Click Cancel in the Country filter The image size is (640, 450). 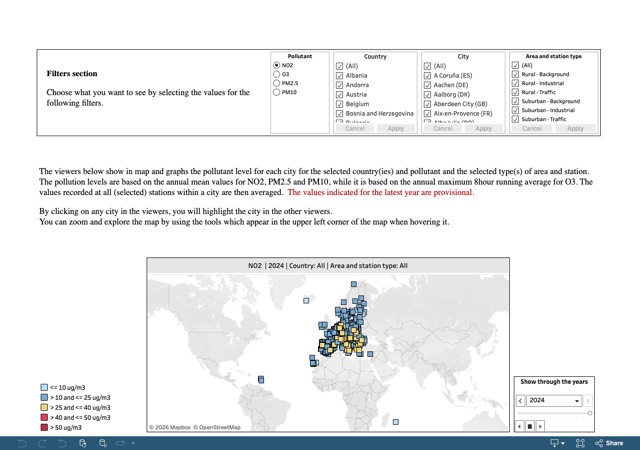click(x=355, y=128)
